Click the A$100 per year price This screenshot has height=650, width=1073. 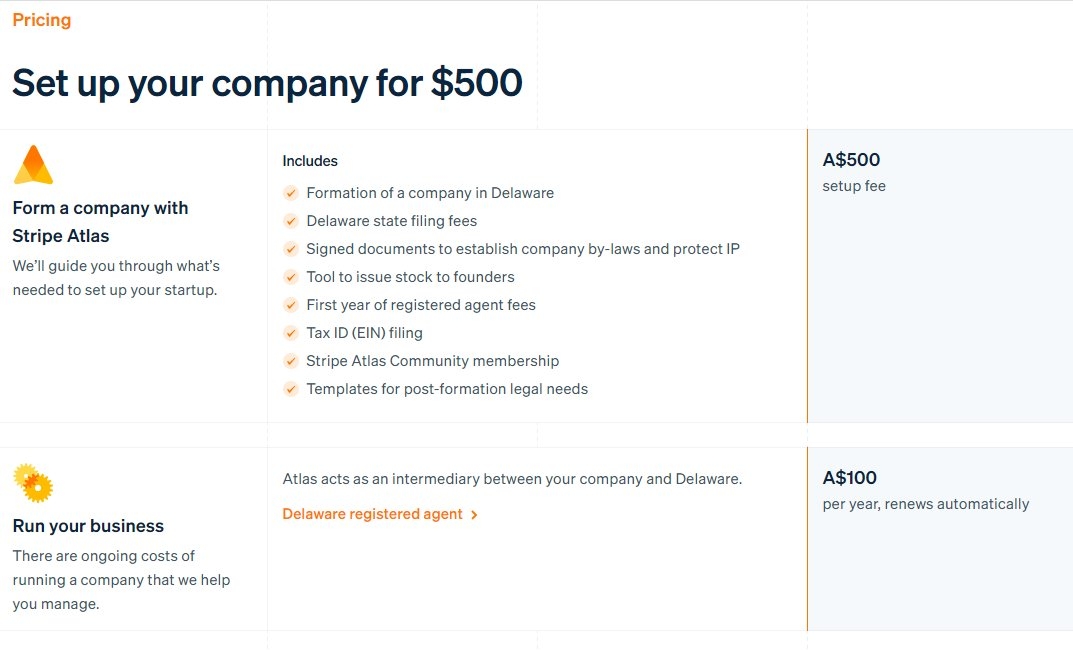(849, 478)
